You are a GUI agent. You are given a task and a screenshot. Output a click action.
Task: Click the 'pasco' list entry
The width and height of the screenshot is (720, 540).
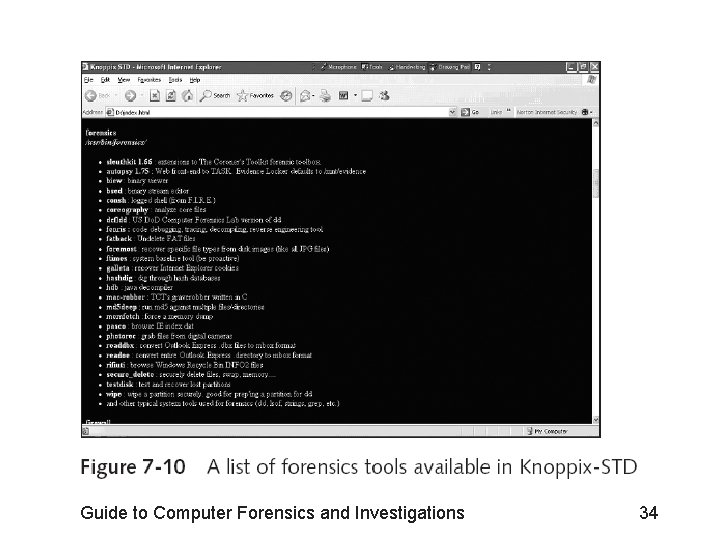150,326
